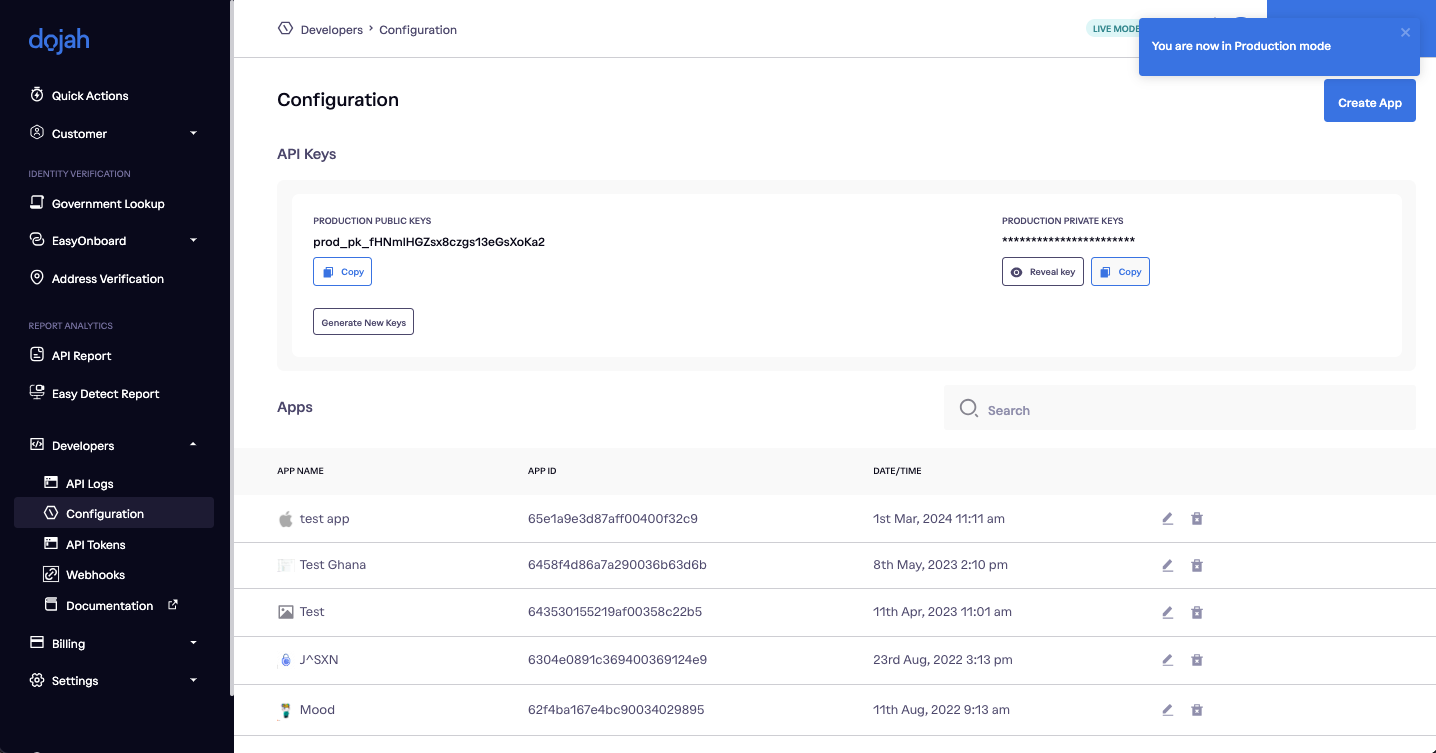Click the search magnifier icon
The height and width of the screenshot is (753, 1436).
[968, 408]
